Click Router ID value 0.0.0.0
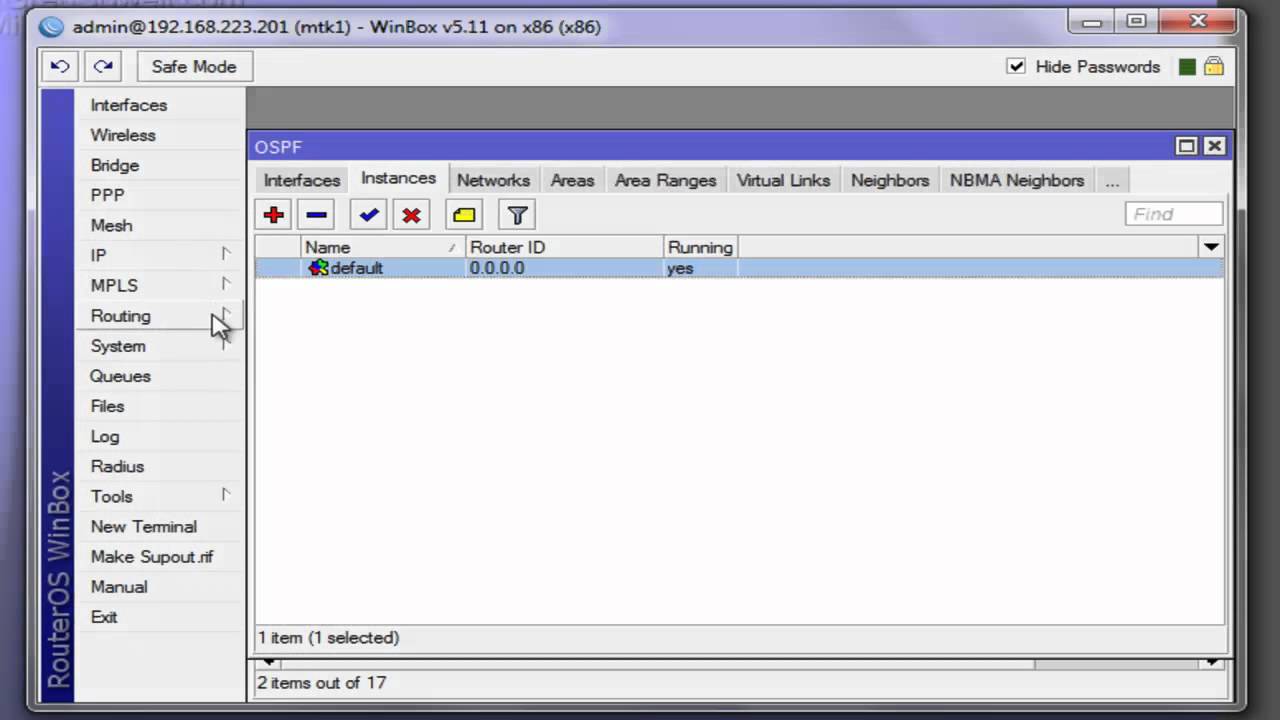 [497, 268]
